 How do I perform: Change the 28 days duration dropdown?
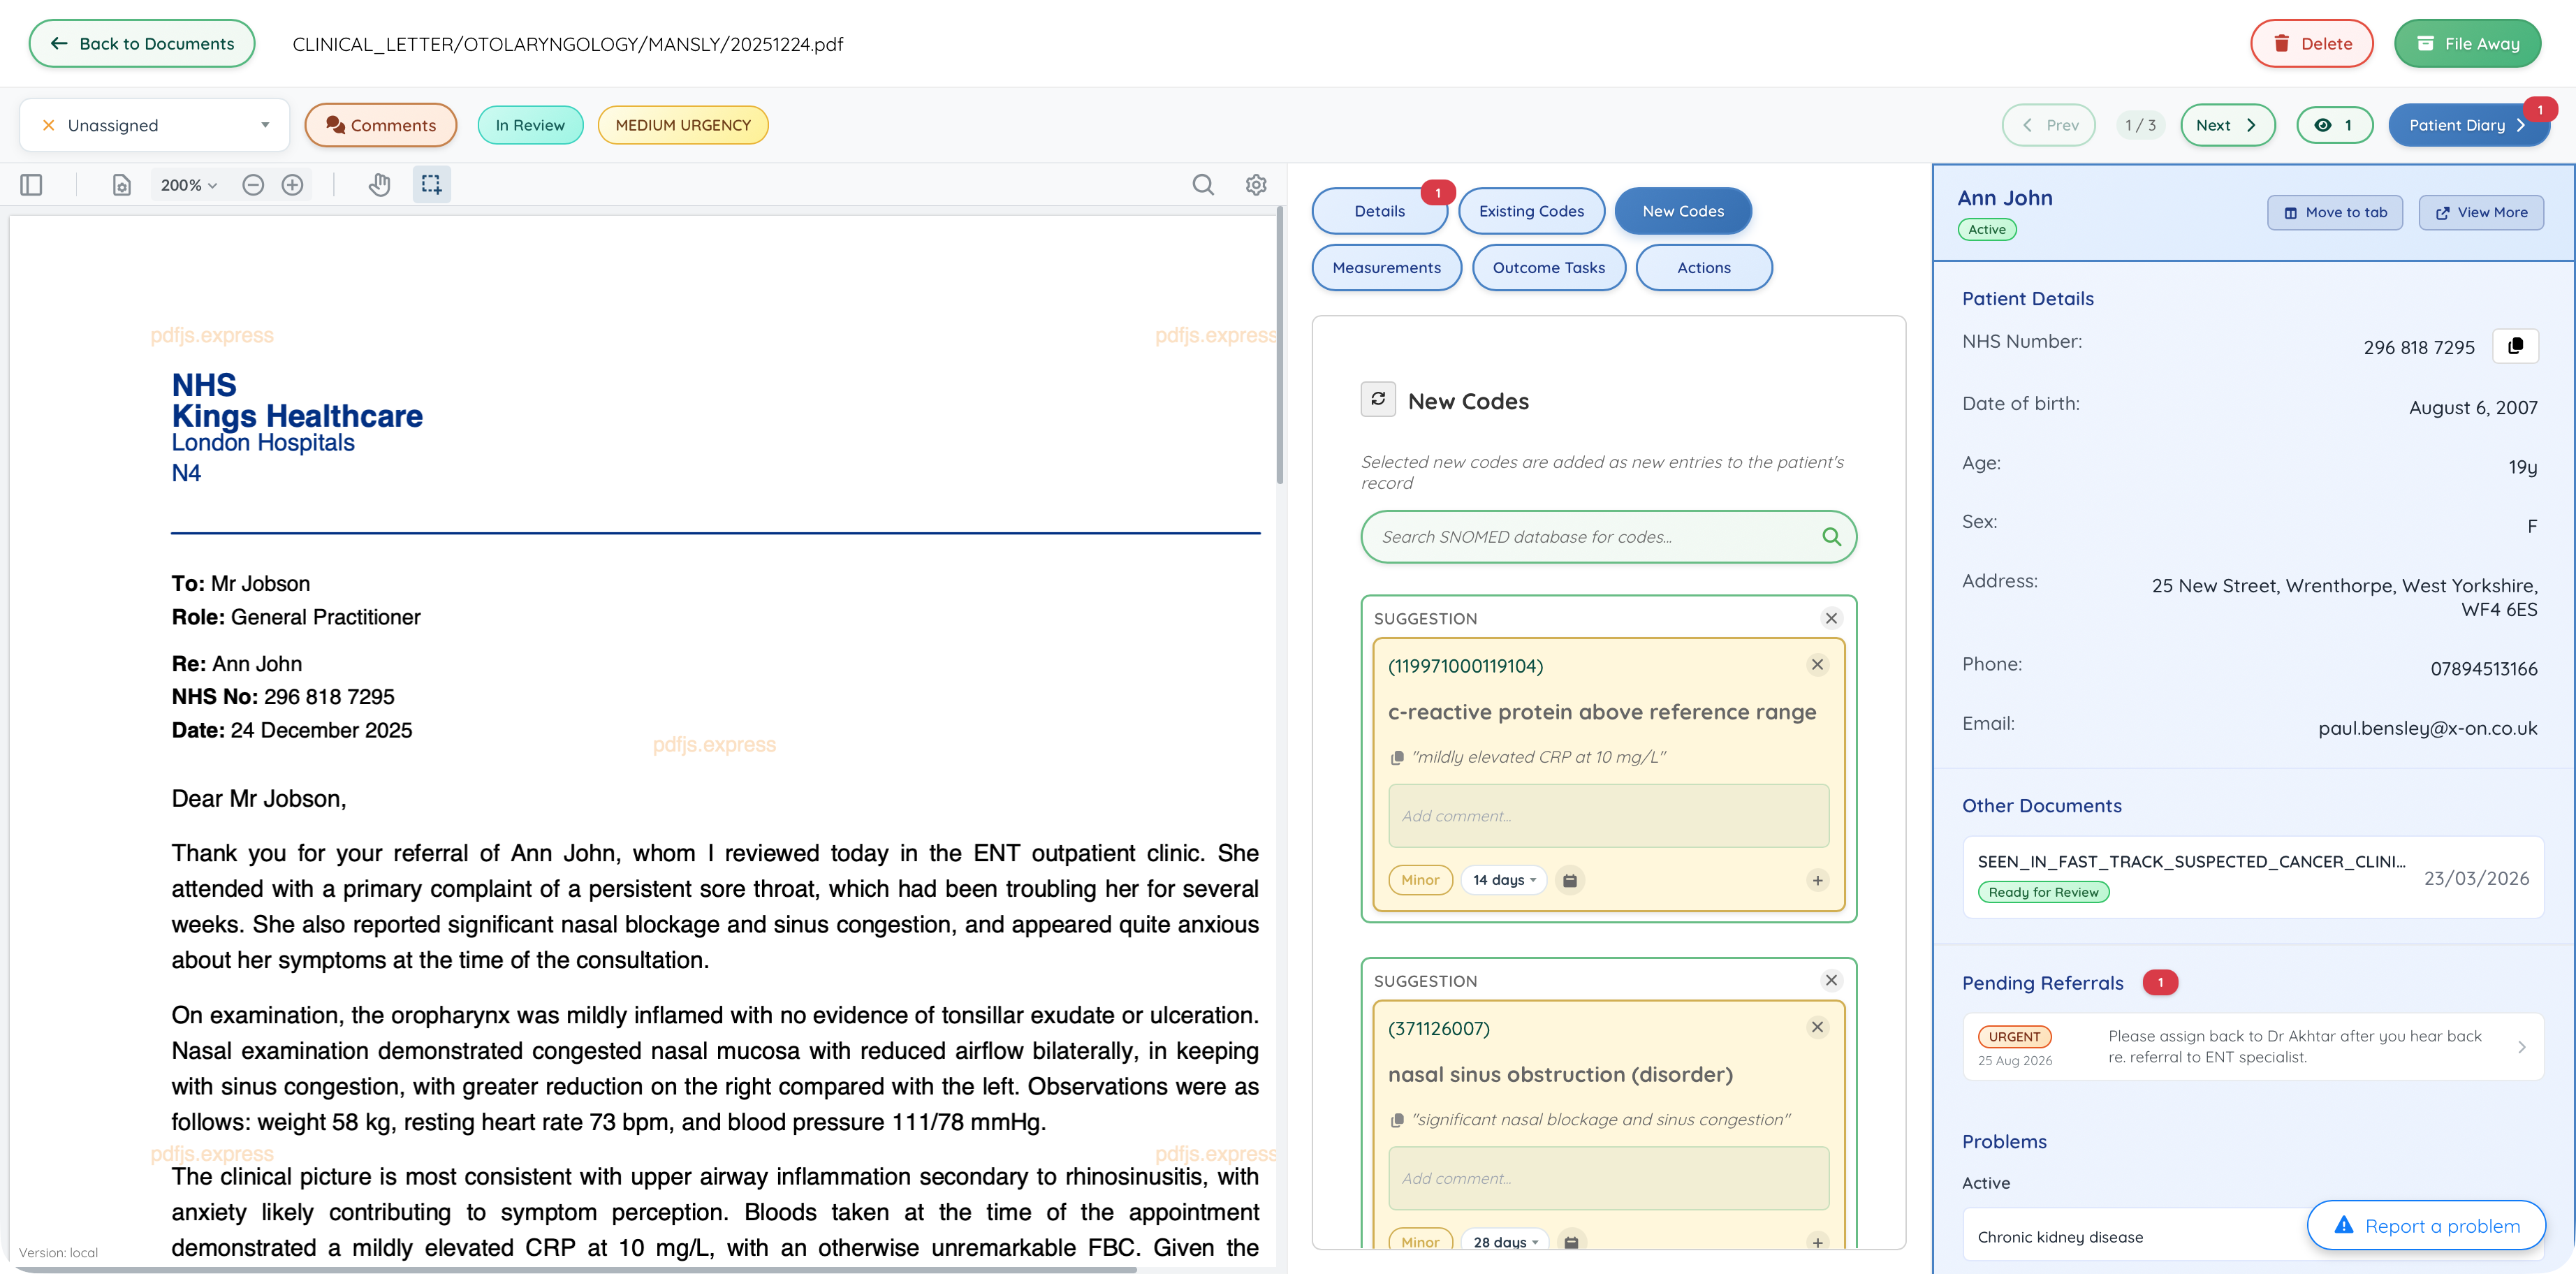point(1505,1242)
